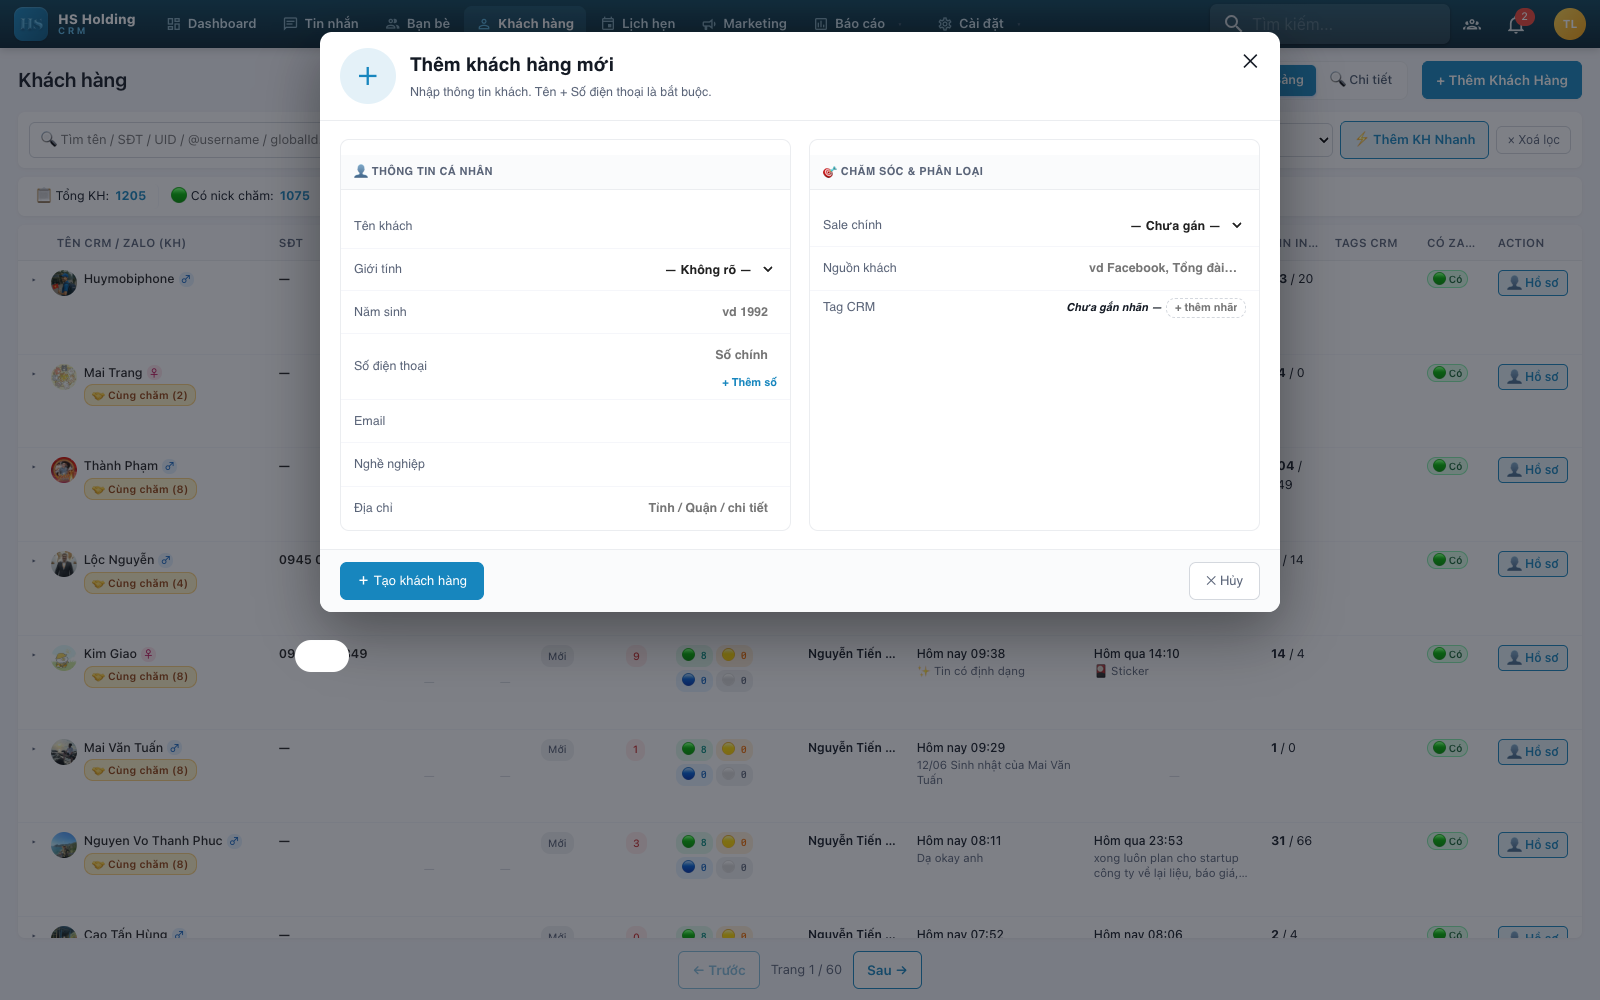Screen dimensions: 1600x1000
Task: Open the Dashboard menu
Action: pos(211,23)
